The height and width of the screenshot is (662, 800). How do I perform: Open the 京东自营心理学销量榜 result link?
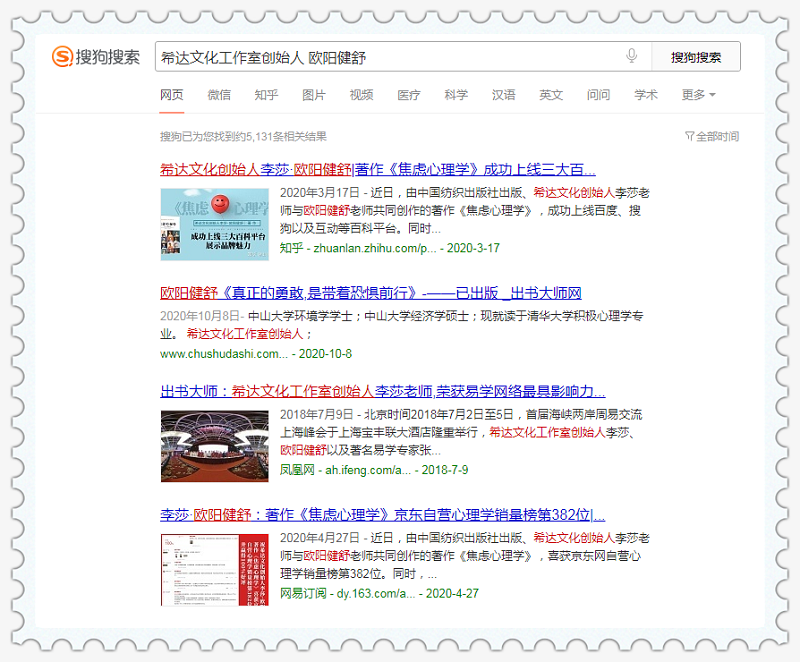click(382, 515)
